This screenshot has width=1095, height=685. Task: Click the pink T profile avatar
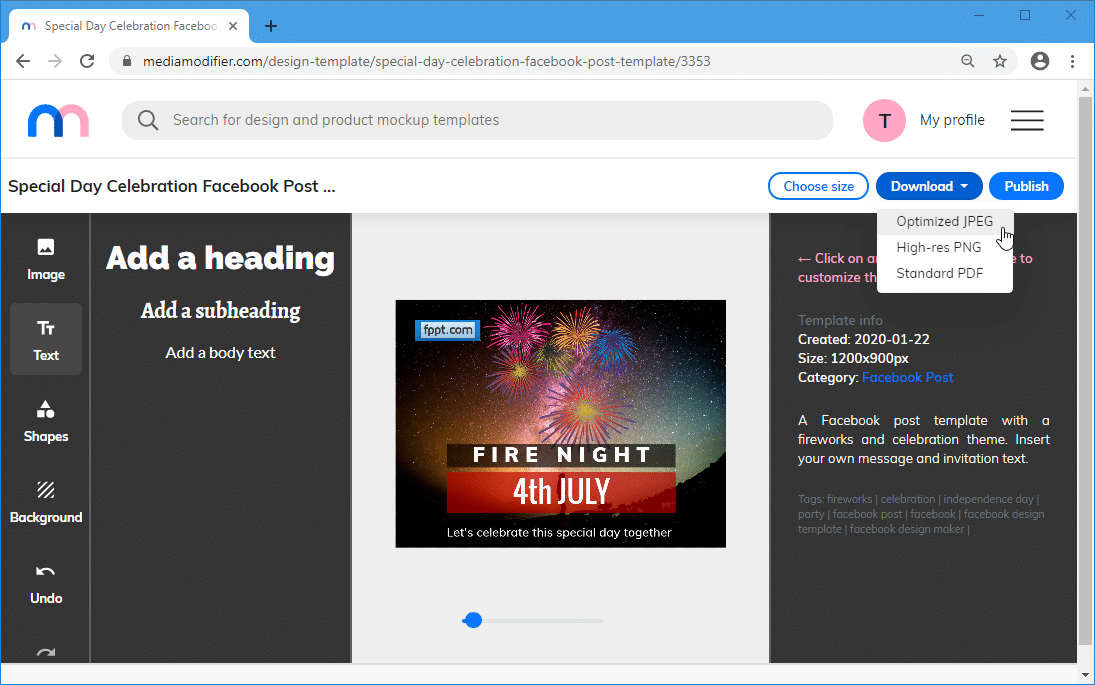884,121
